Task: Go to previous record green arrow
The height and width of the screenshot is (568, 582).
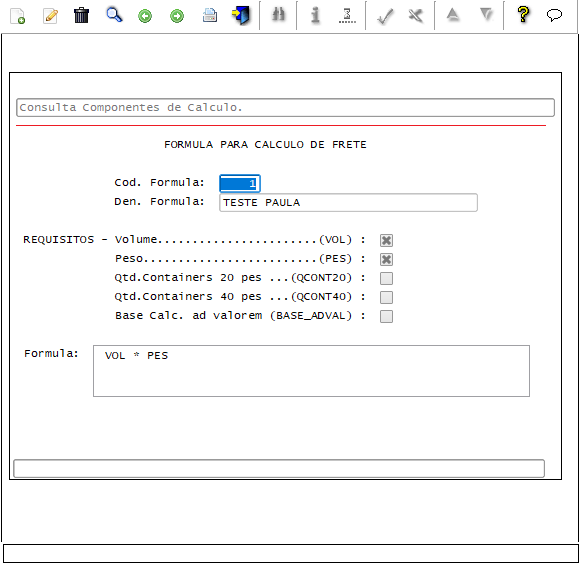Action: (x=145, y=16)
